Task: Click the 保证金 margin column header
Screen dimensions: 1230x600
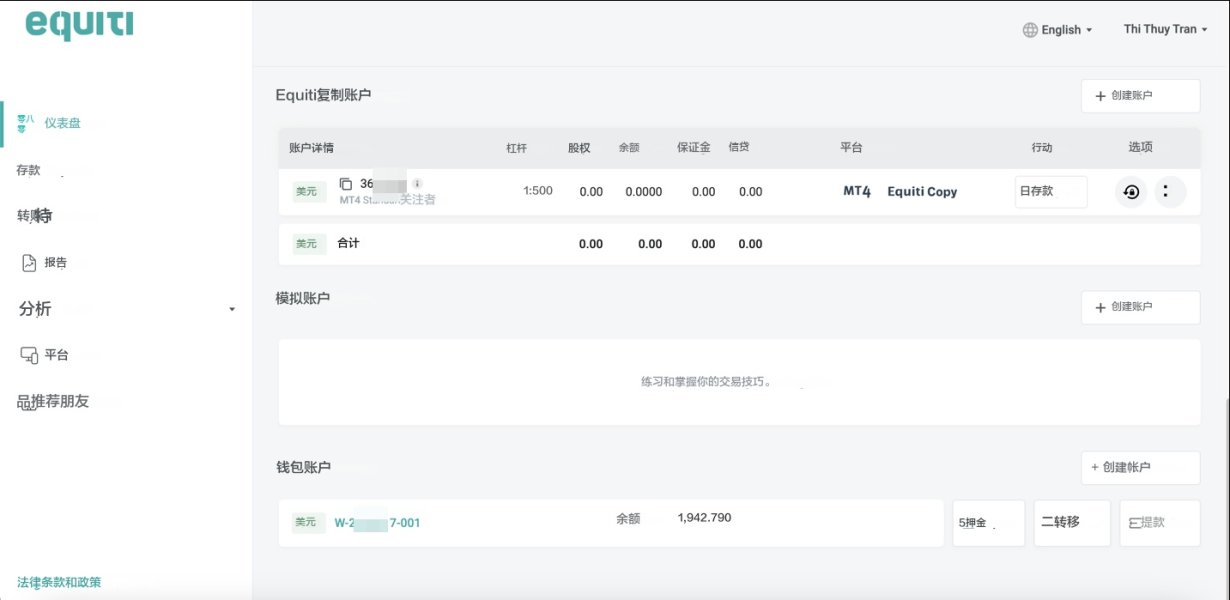Action: (x=693, y=148)
